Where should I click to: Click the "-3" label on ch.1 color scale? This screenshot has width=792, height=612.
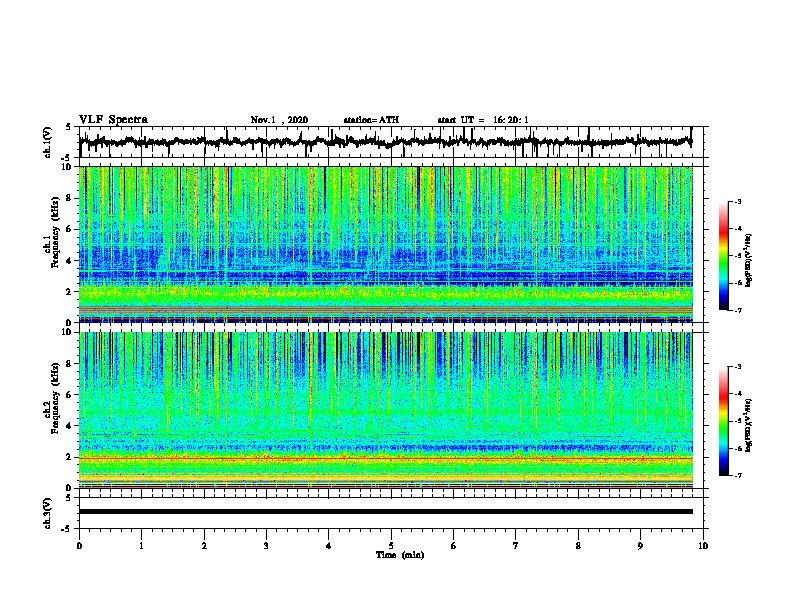point(738,201)
